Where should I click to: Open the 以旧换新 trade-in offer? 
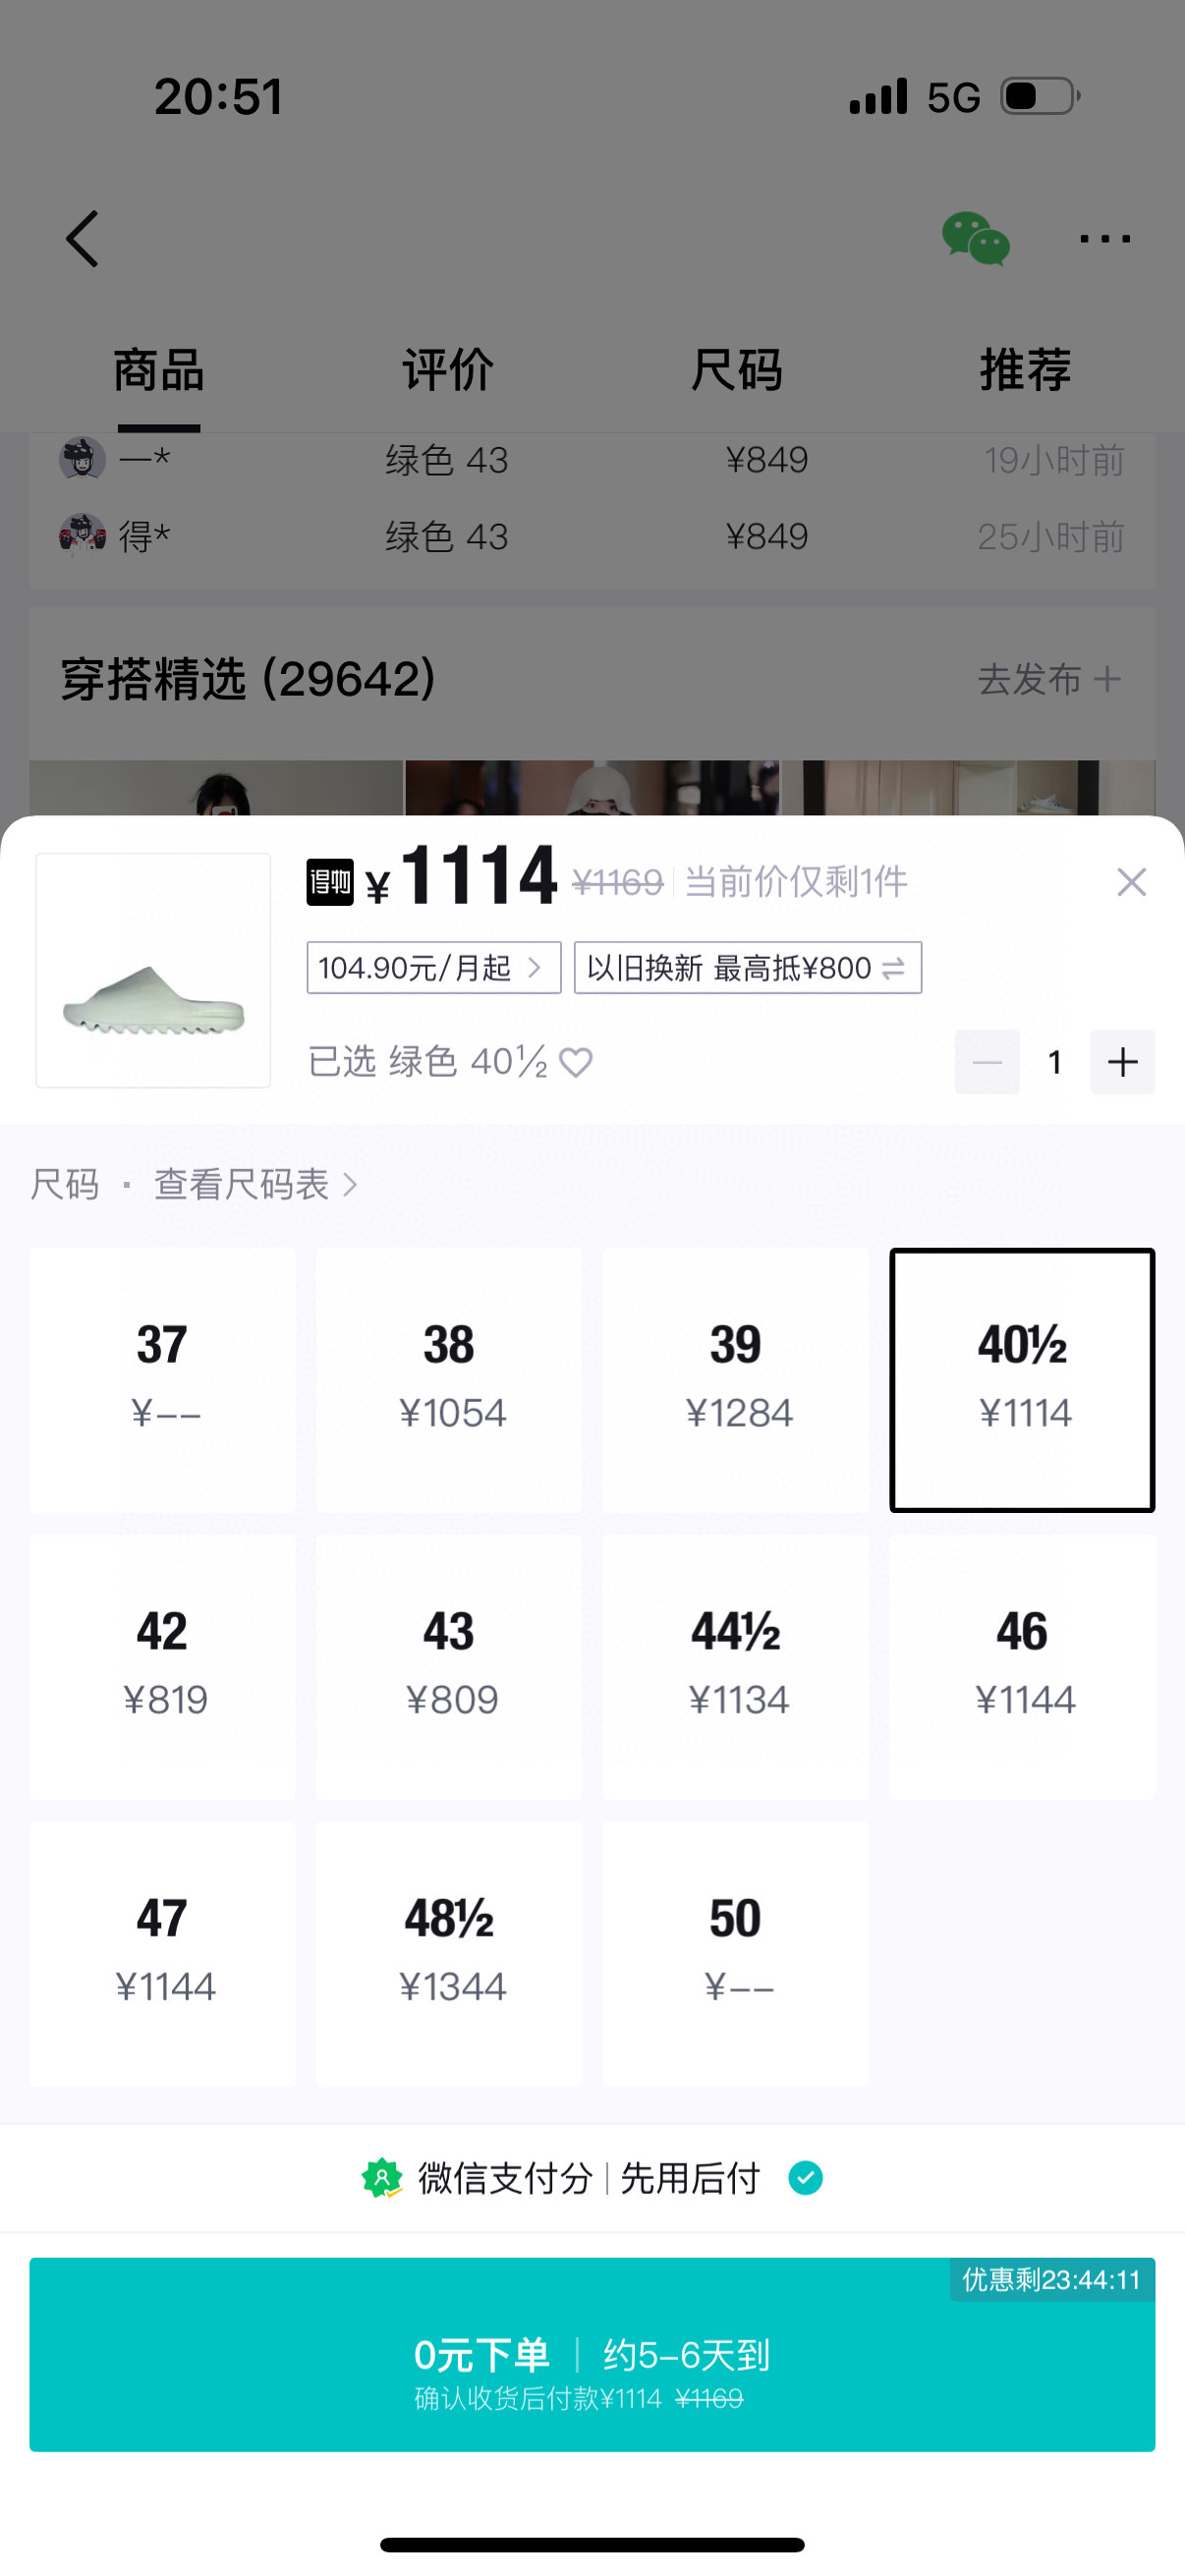747,968
